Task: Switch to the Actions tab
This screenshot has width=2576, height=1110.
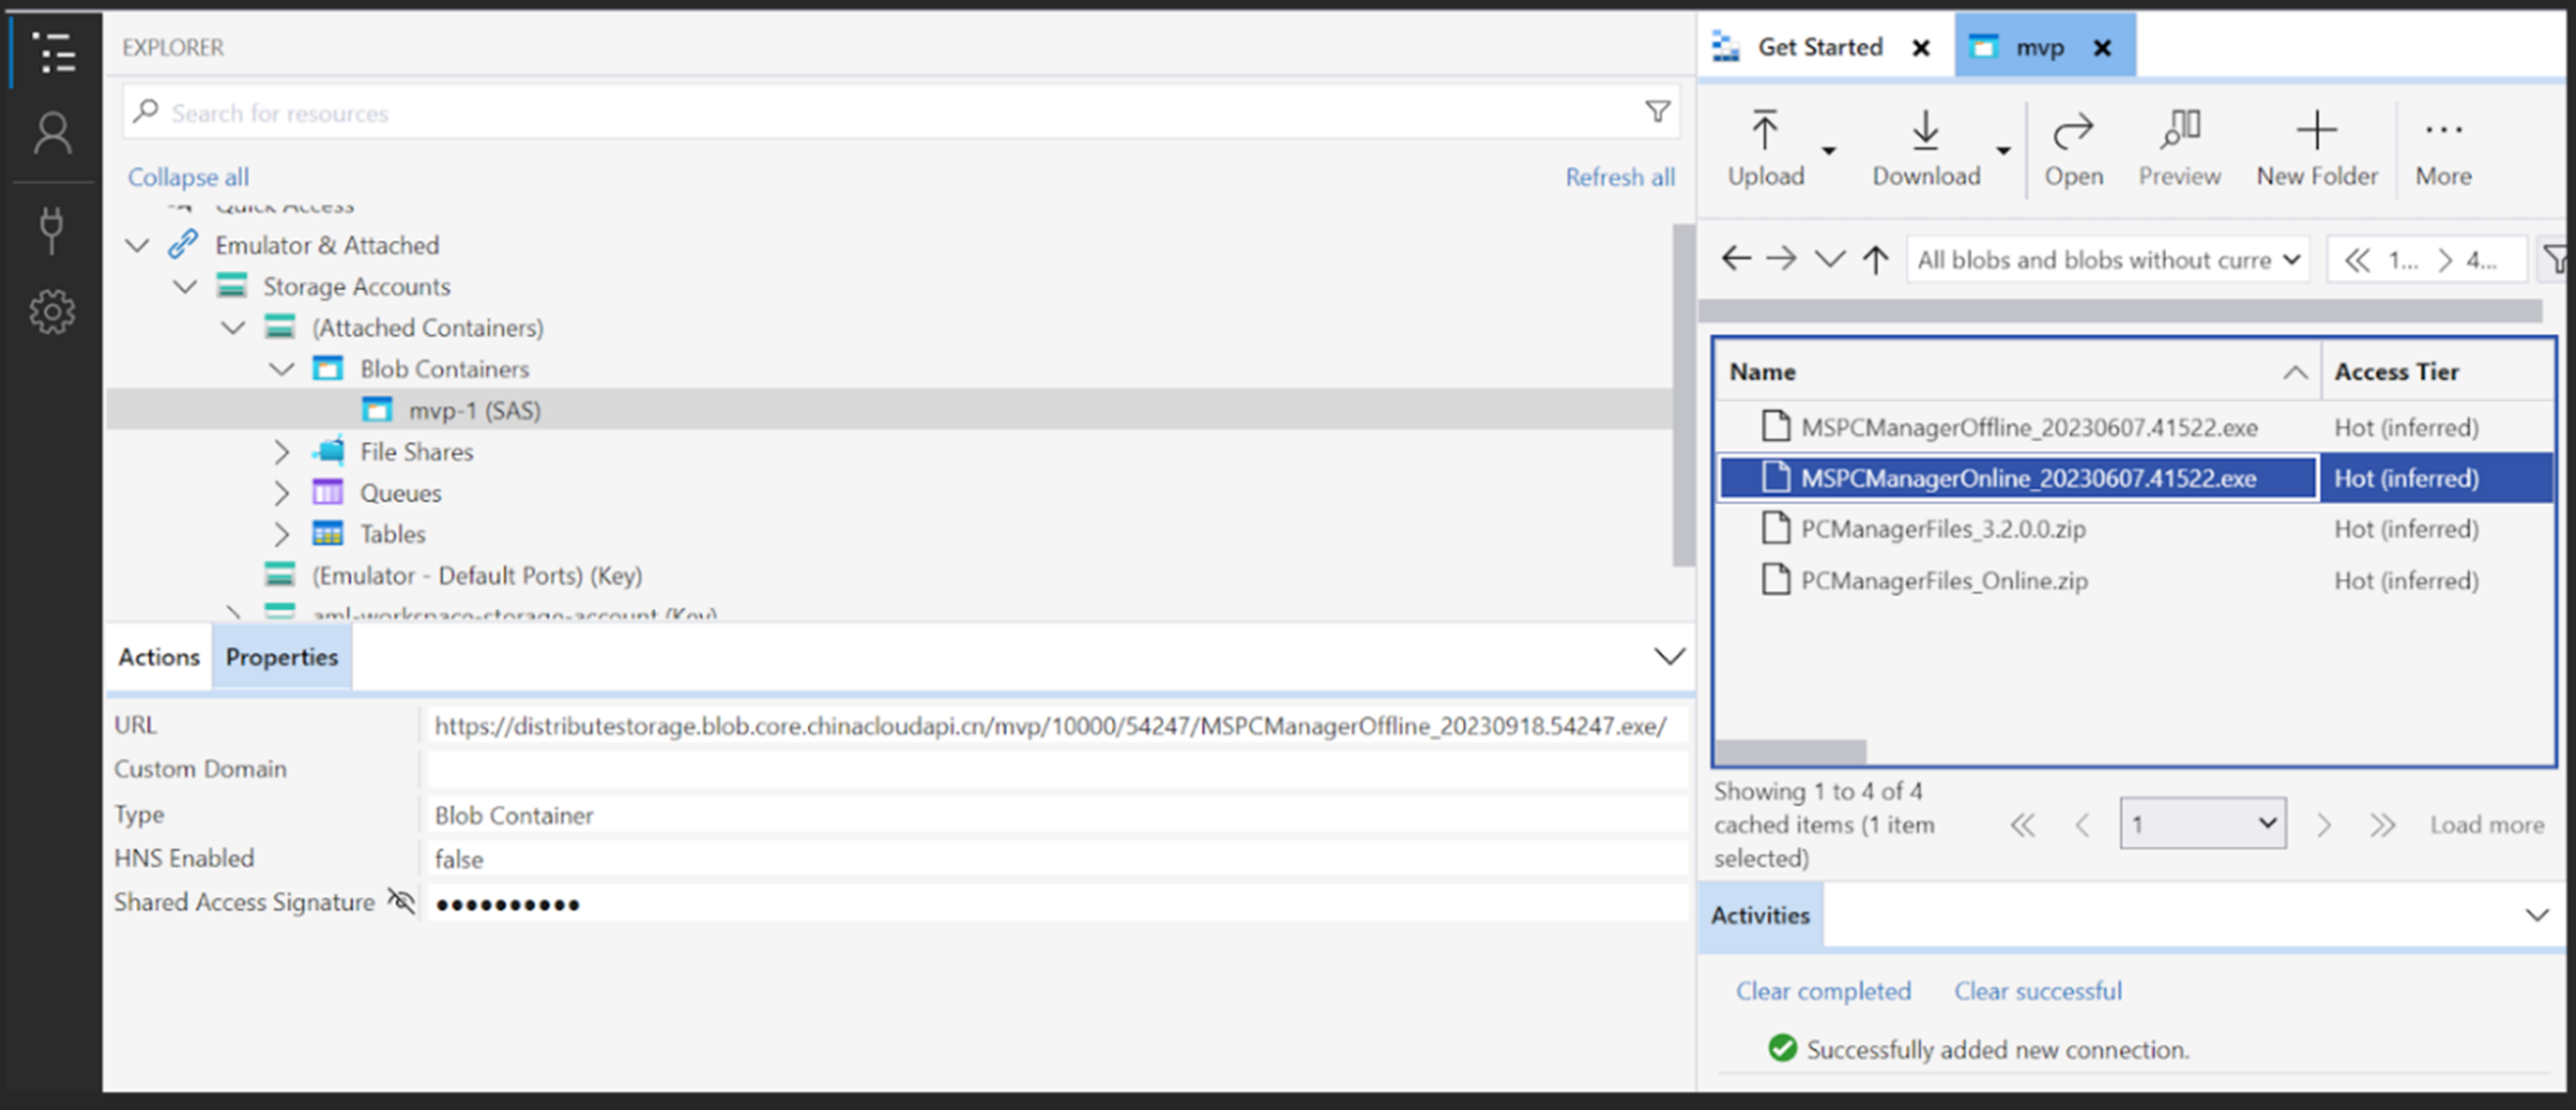Action: 159,657
